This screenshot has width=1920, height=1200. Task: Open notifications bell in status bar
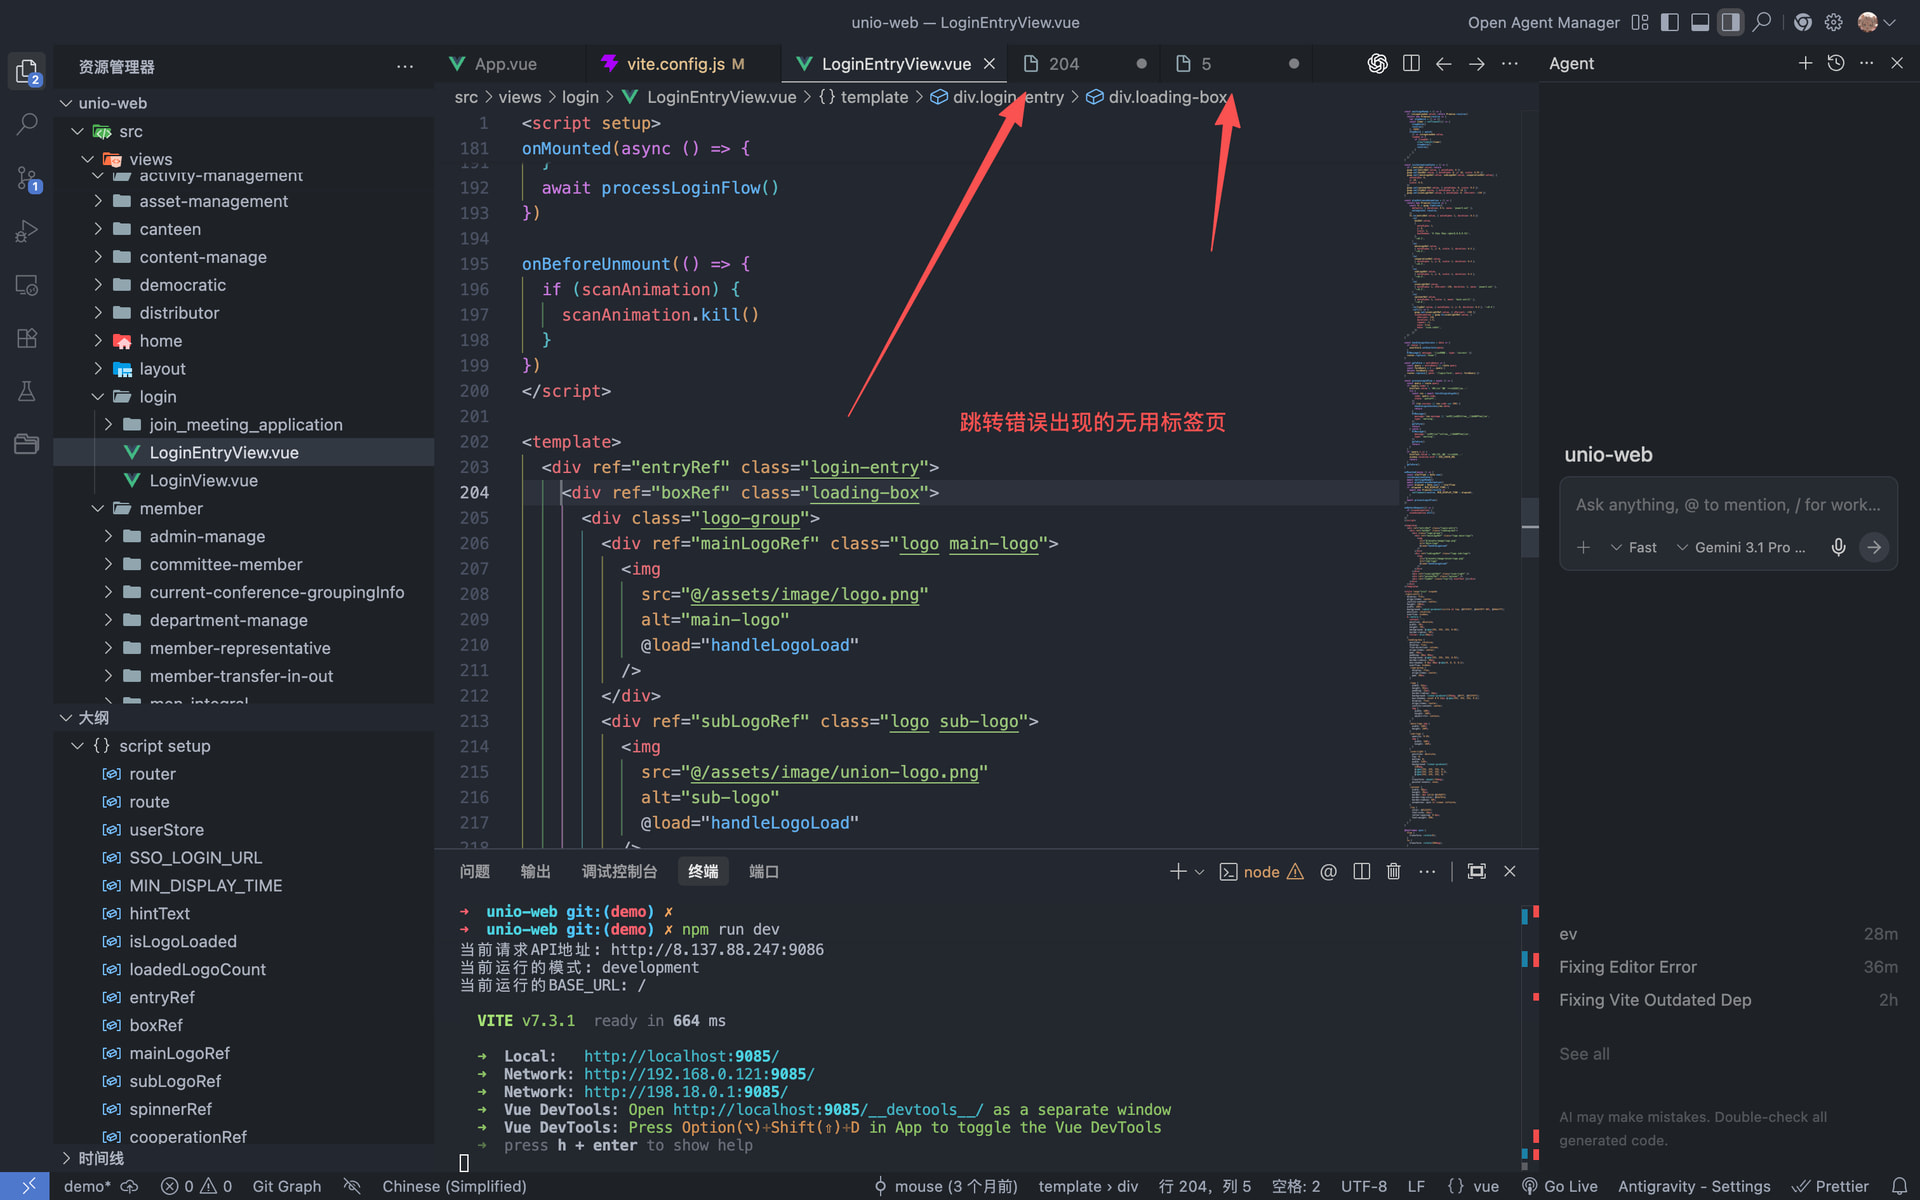click(1899, 1186)
